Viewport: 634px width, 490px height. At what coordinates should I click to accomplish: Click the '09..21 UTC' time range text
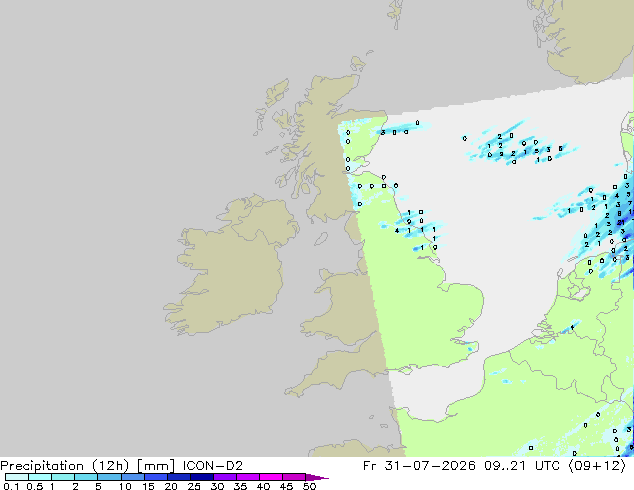pos(522,466)
